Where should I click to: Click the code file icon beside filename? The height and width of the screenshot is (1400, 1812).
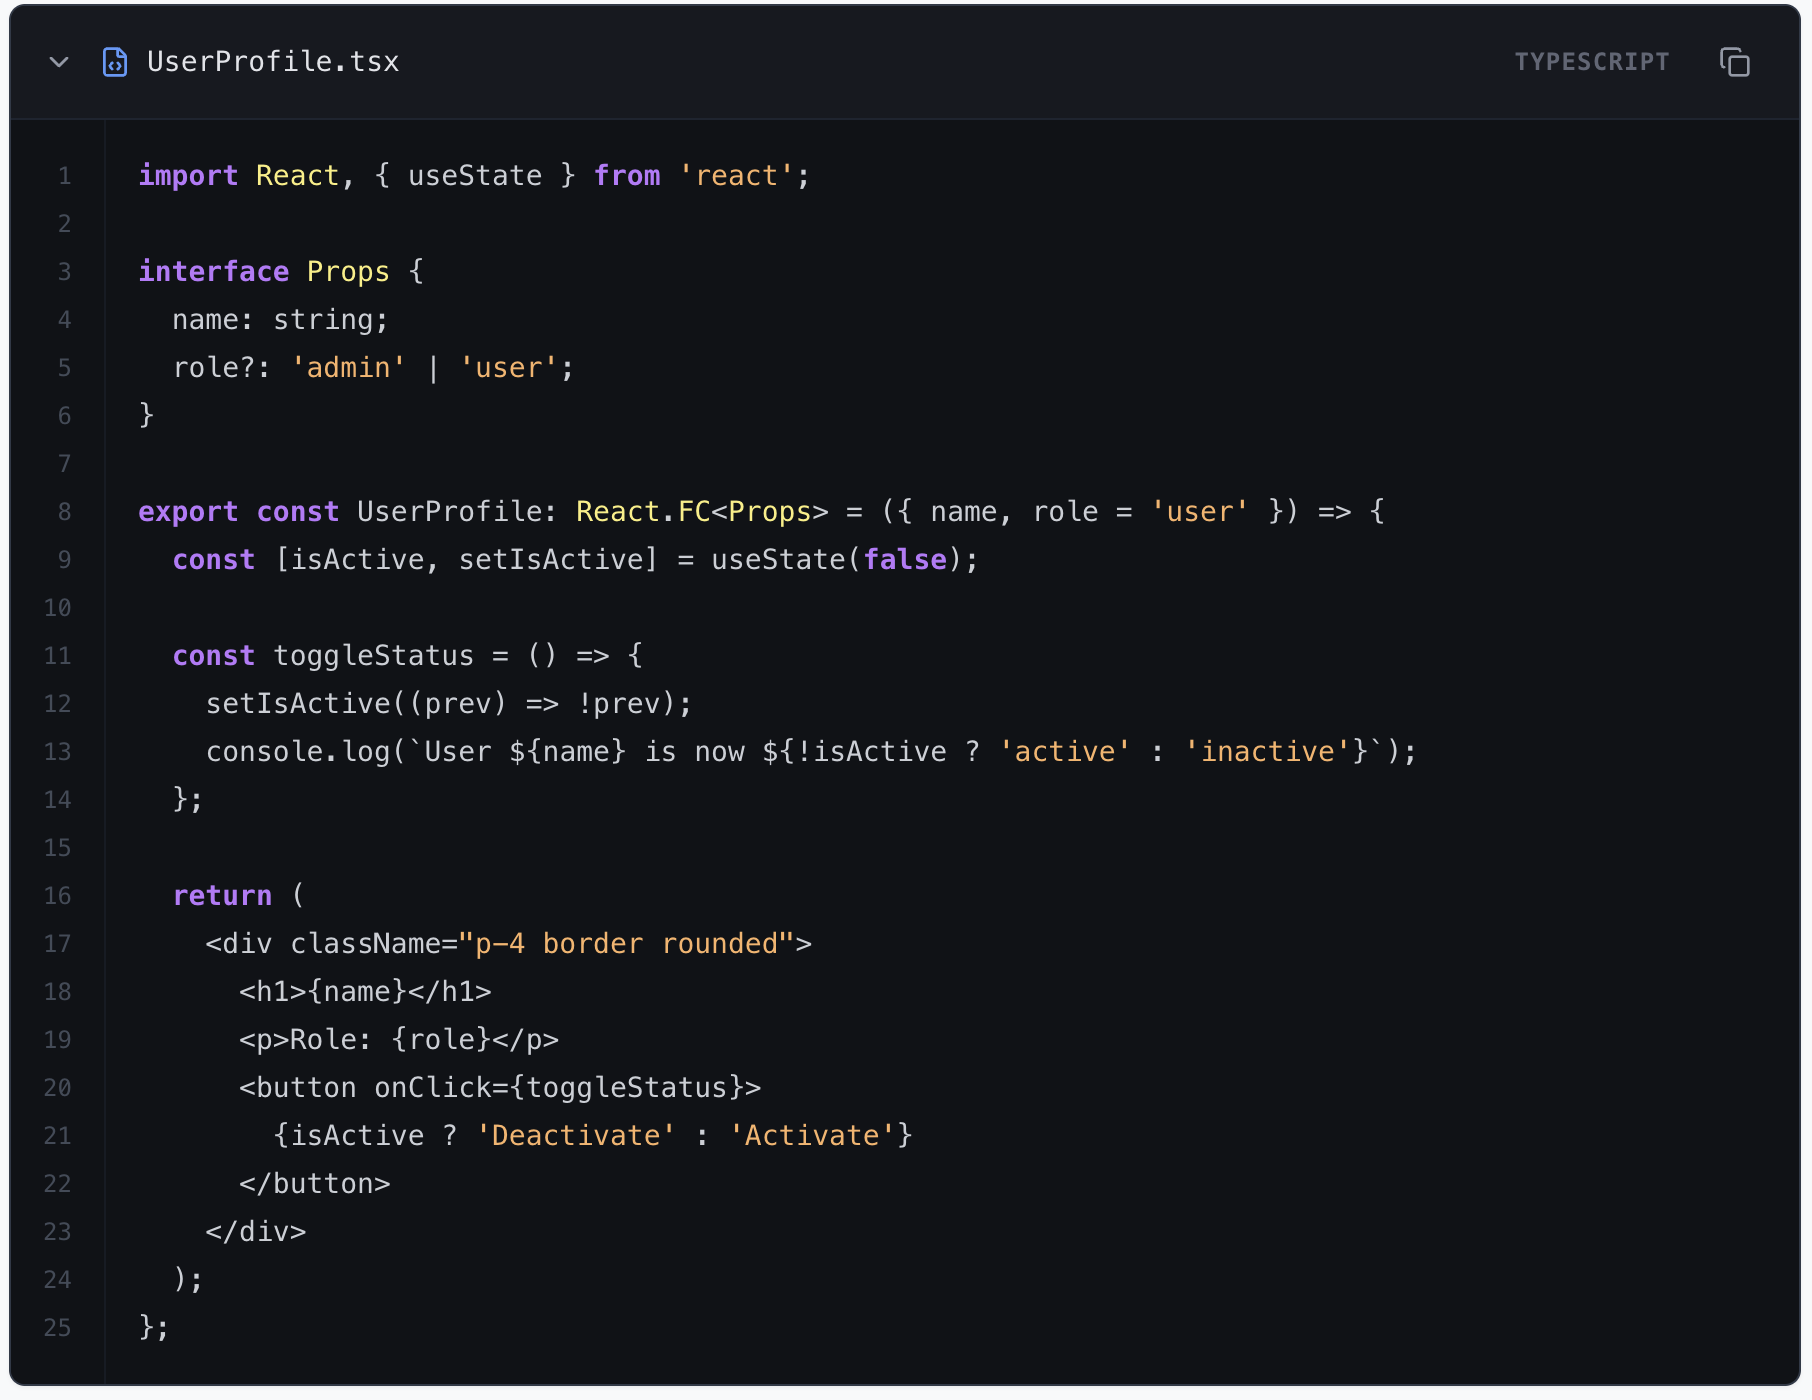115,62
